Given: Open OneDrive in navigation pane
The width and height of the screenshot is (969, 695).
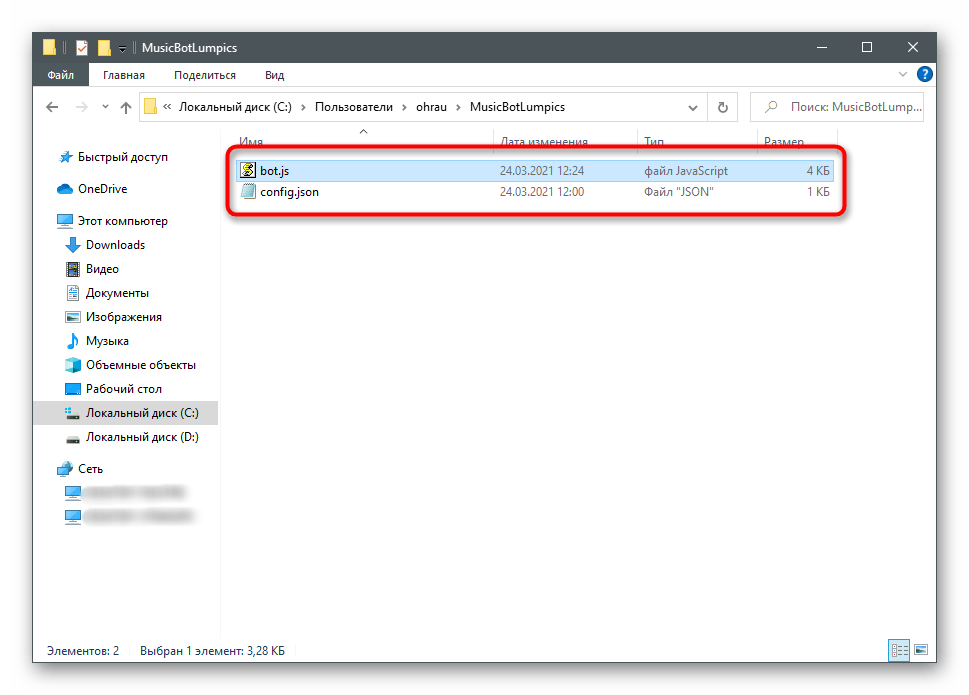Looking at the screenshot, I should (102, 189).
